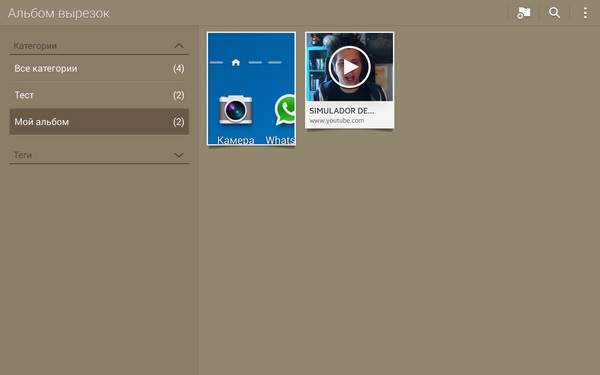The height and width of the screenshot is (375, 600).
Task: Click the home icon in the screenshot thumbnail
Action: [236, 62]
